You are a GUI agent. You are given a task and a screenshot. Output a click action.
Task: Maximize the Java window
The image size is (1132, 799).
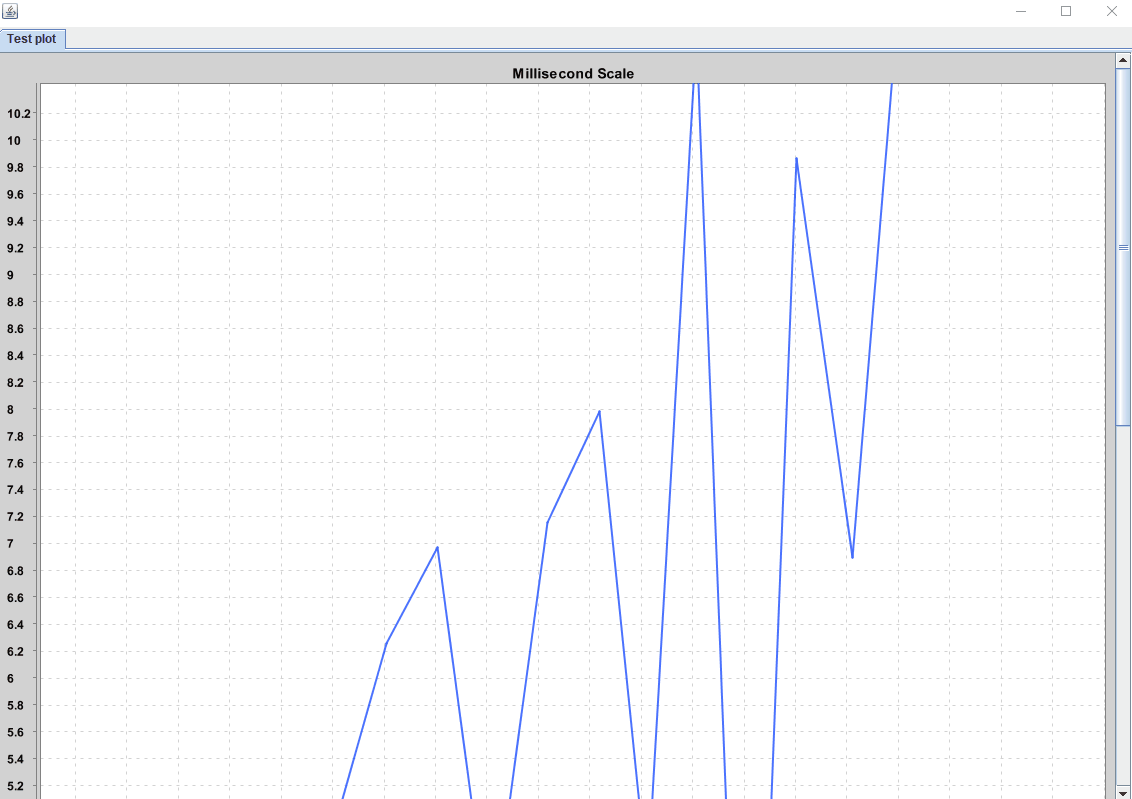click(x=1066, y=11)
